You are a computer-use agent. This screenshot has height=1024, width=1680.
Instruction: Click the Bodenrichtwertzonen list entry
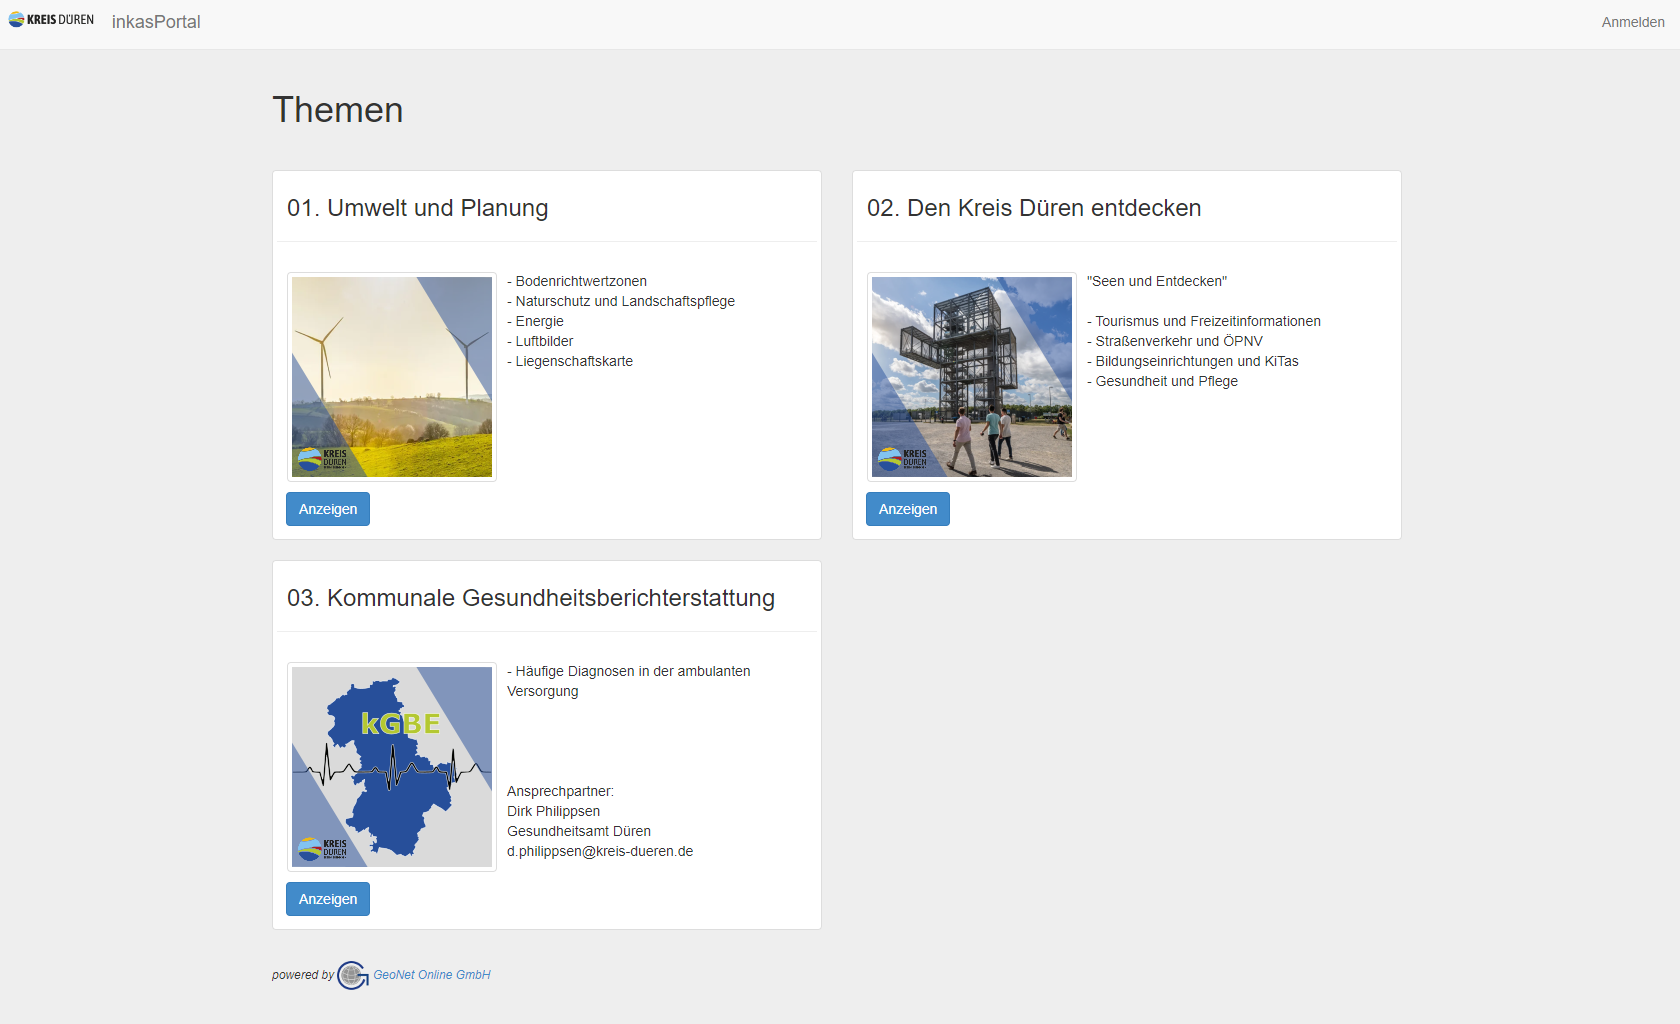click(x=580, y=282)
